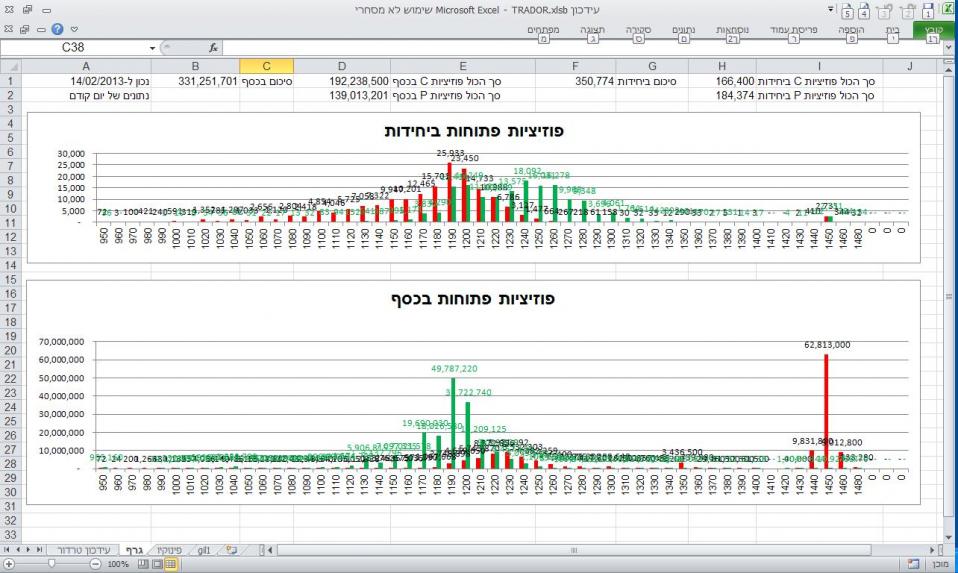Switch to Page Layout view in status bar
958x573 pixels.
155,564
